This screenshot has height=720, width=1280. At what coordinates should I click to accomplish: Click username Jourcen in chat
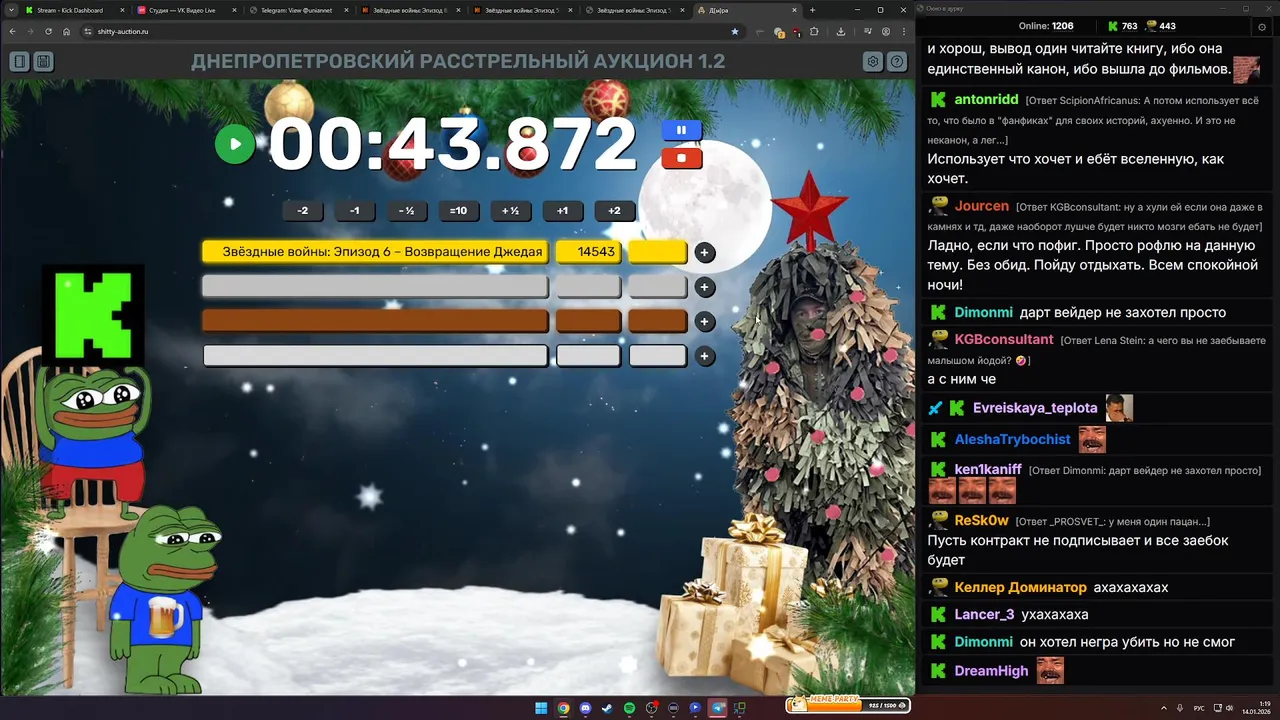click(982, 206)
